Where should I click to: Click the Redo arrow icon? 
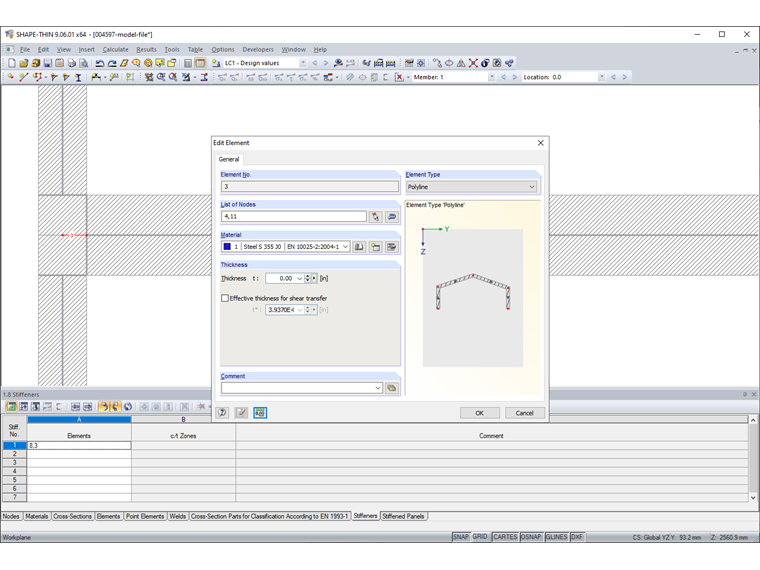112,63
